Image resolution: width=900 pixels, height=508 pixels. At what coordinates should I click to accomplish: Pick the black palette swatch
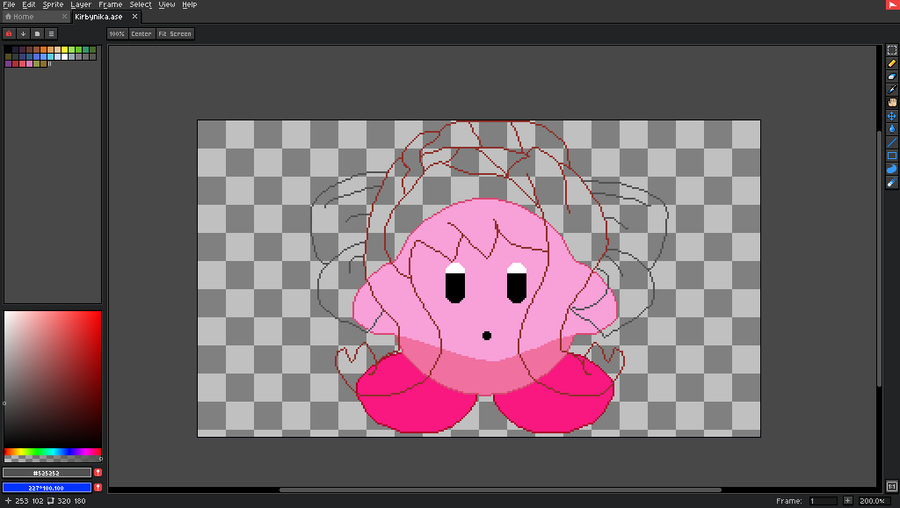click(8, 50)
